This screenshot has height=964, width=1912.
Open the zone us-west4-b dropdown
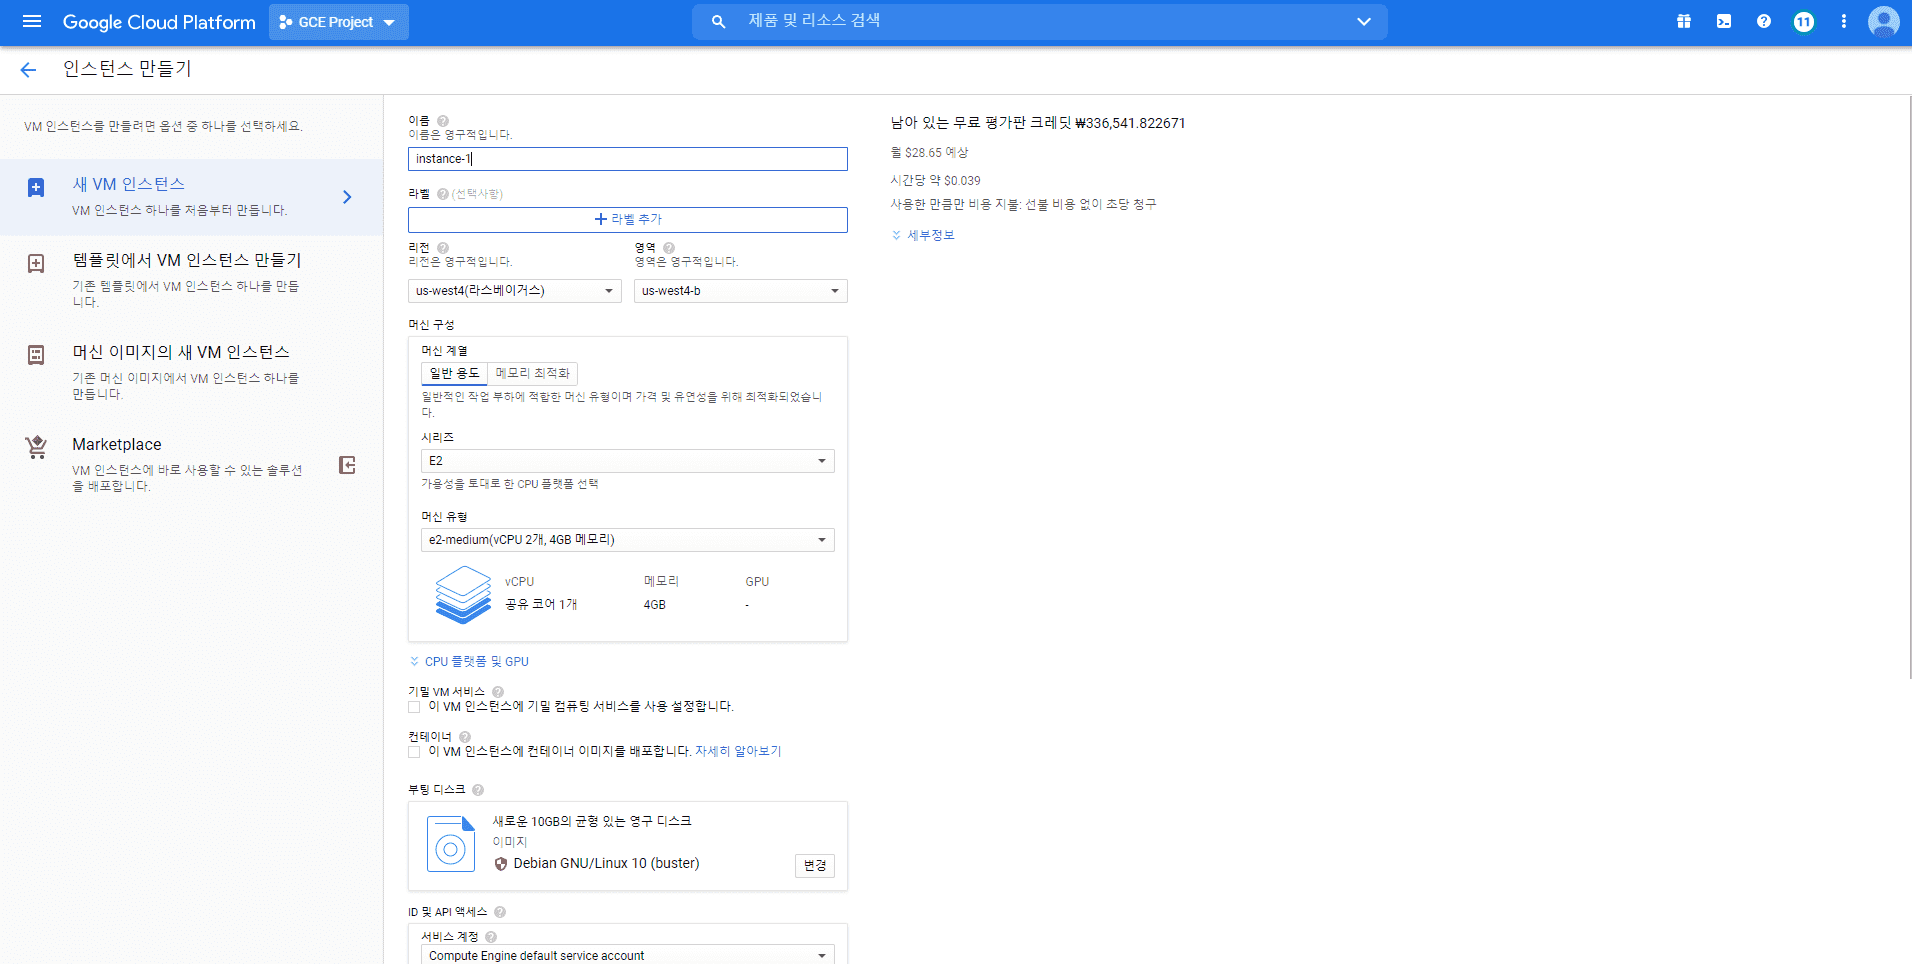coord(741,291)
